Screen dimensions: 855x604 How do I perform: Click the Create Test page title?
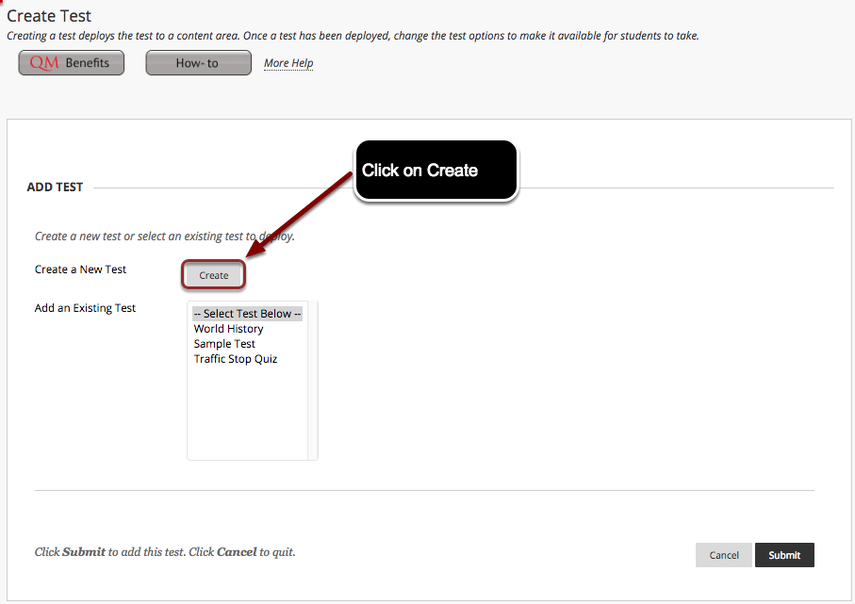tap(49, 15)
